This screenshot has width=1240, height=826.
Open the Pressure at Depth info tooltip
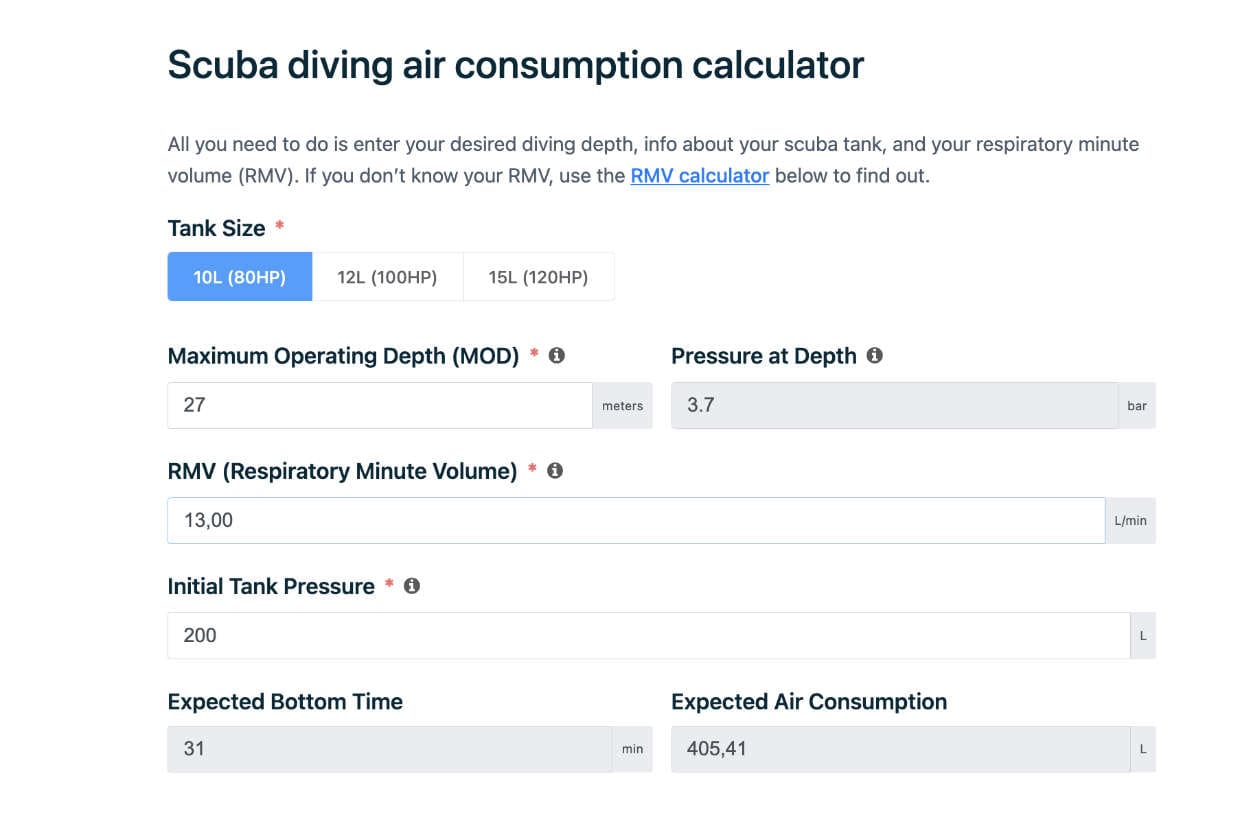873,355
